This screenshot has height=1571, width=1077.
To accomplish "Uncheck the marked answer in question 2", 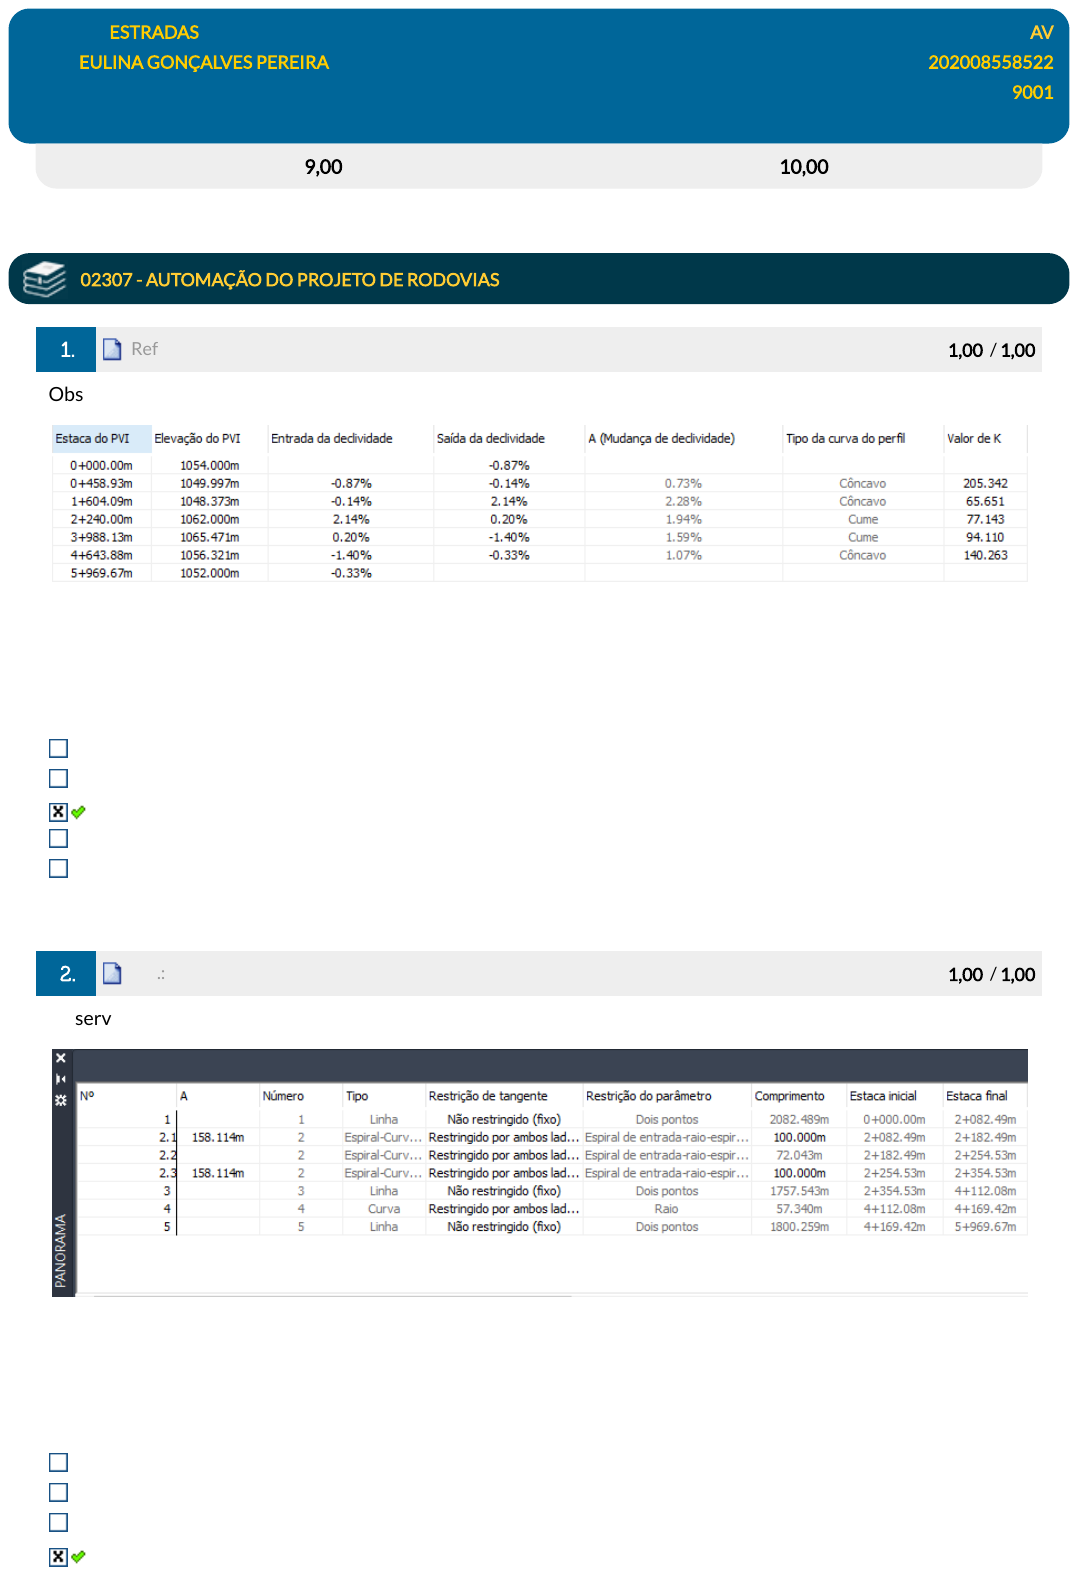I will [59, 1556].
